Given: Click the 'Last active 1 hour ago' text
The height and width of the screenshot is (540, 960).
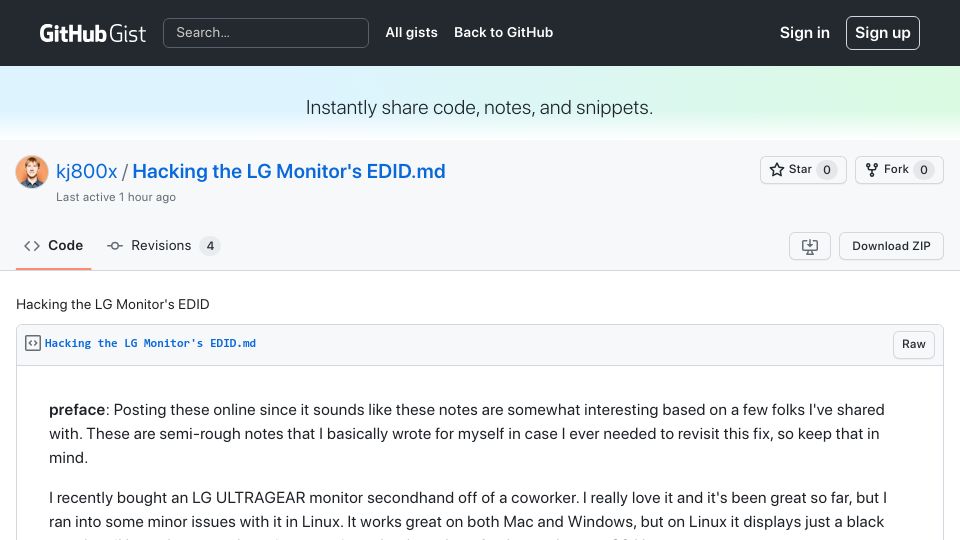Looking at the screenshot, I should (x=116, y=197).
